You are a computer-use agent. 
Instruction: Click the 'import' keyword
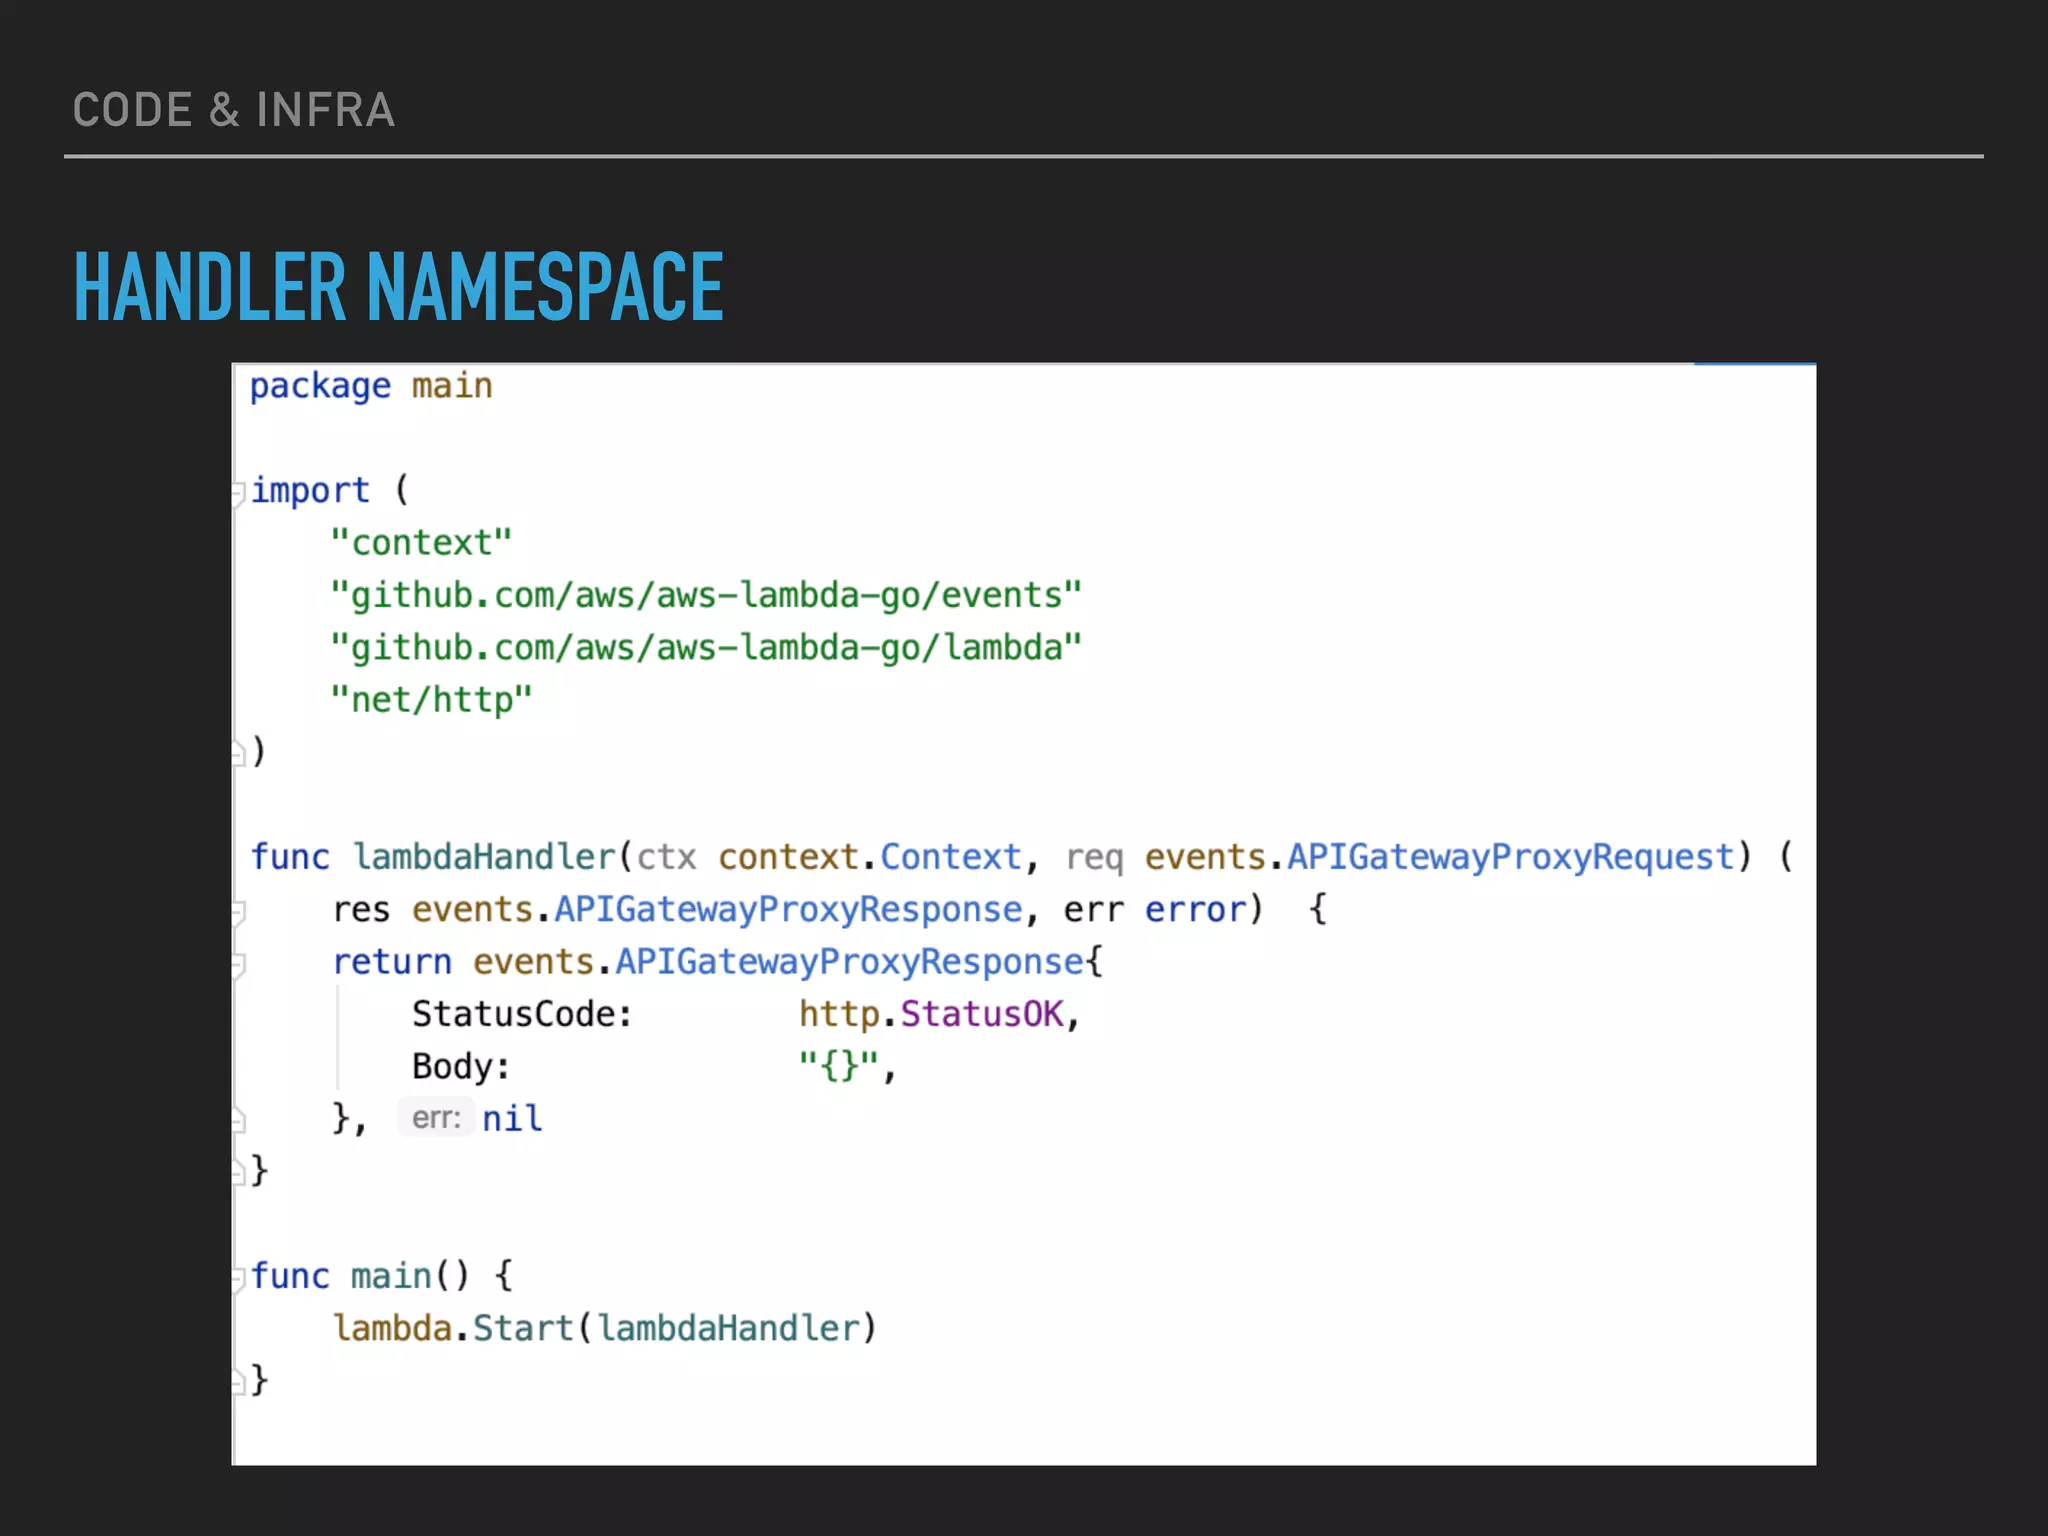point(310,490)
